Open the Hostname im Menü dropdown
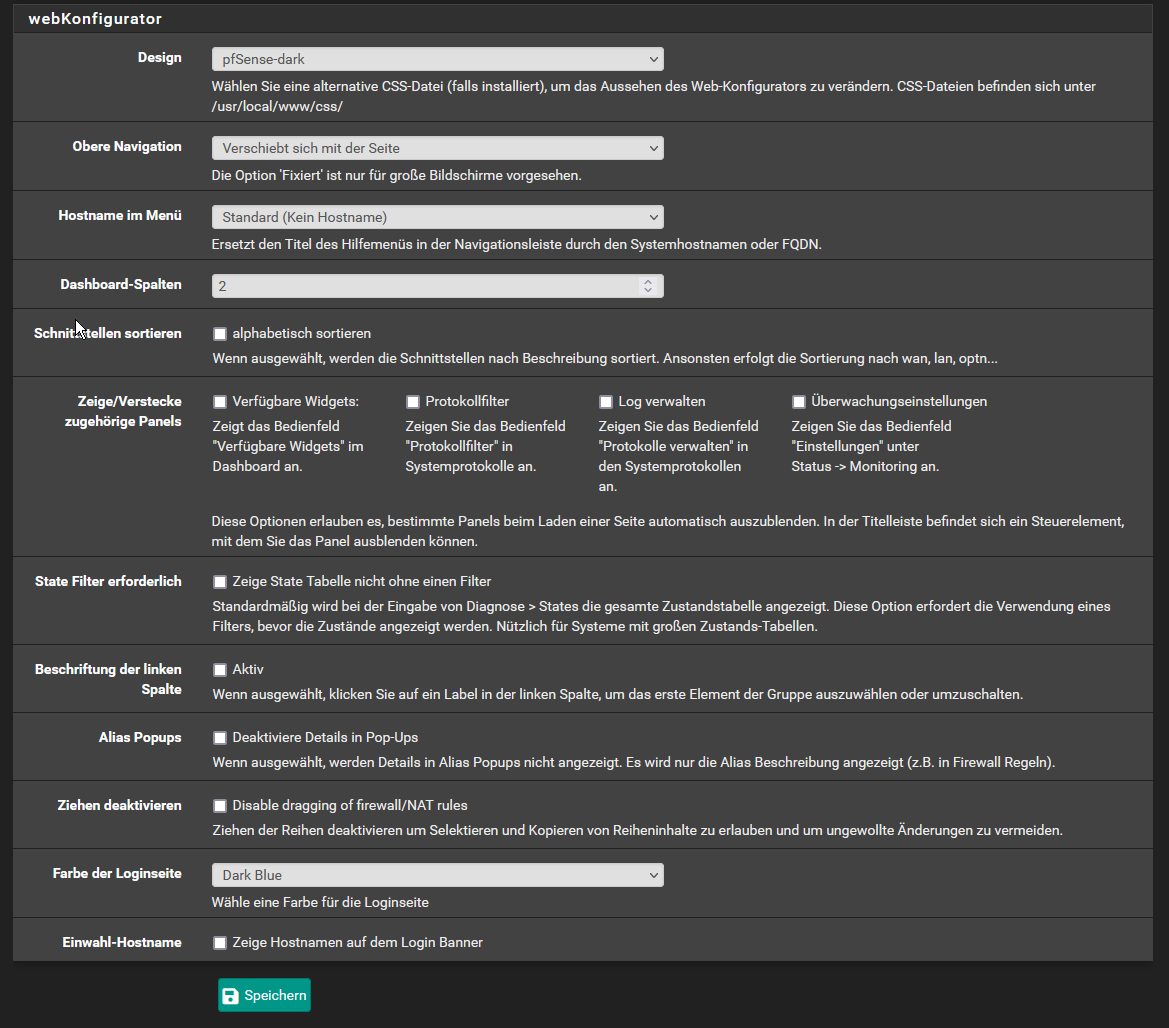Image resolution: width=1169 pixels, height=1028 pixels. click(438, 217)
